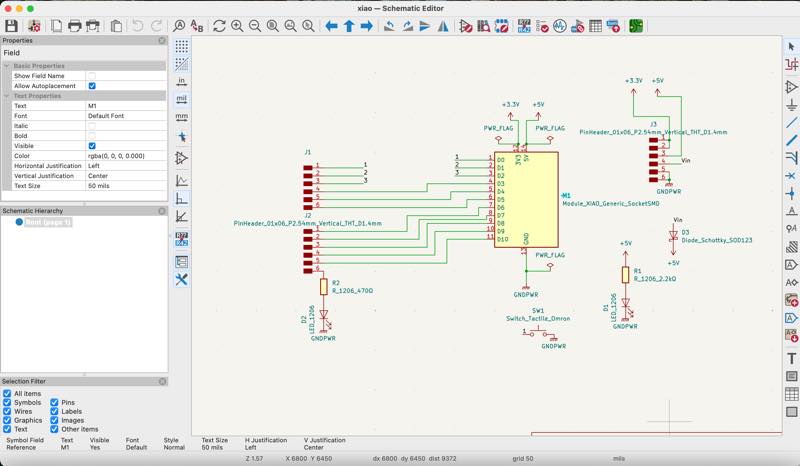800x466 pixels.
Task: Uncheck Allow Autoplacement
Action: point(92,86)
